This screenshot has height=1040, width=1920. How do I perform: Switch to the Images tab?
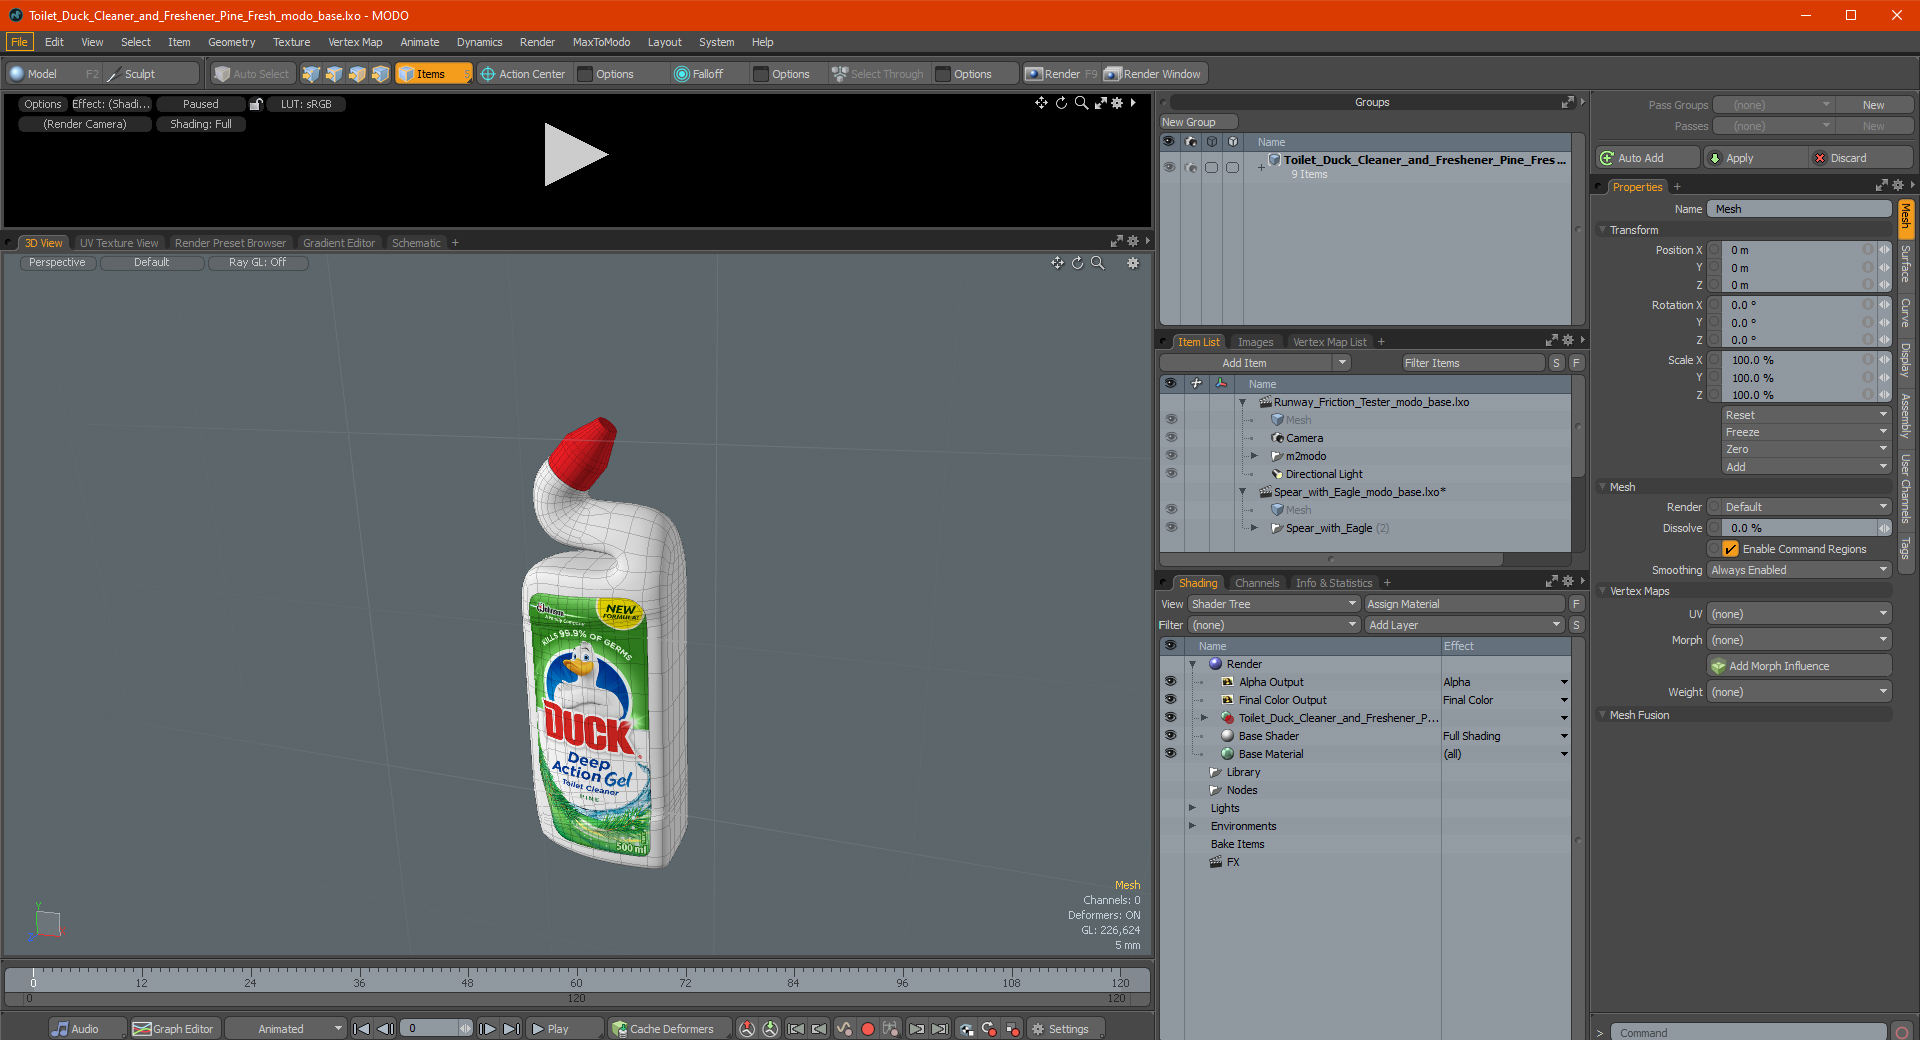(x=1255, y=342)
